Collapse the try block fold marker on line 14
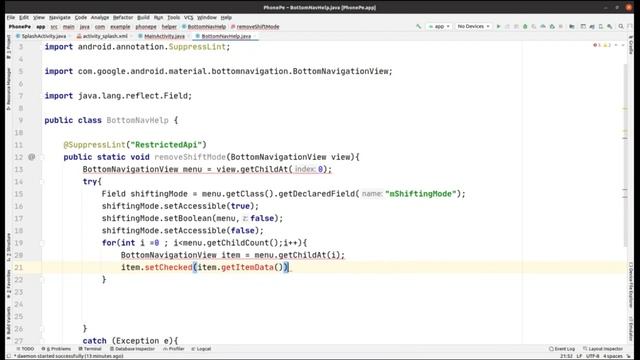The height and width of the screenshot is (360, 640). 42,182
